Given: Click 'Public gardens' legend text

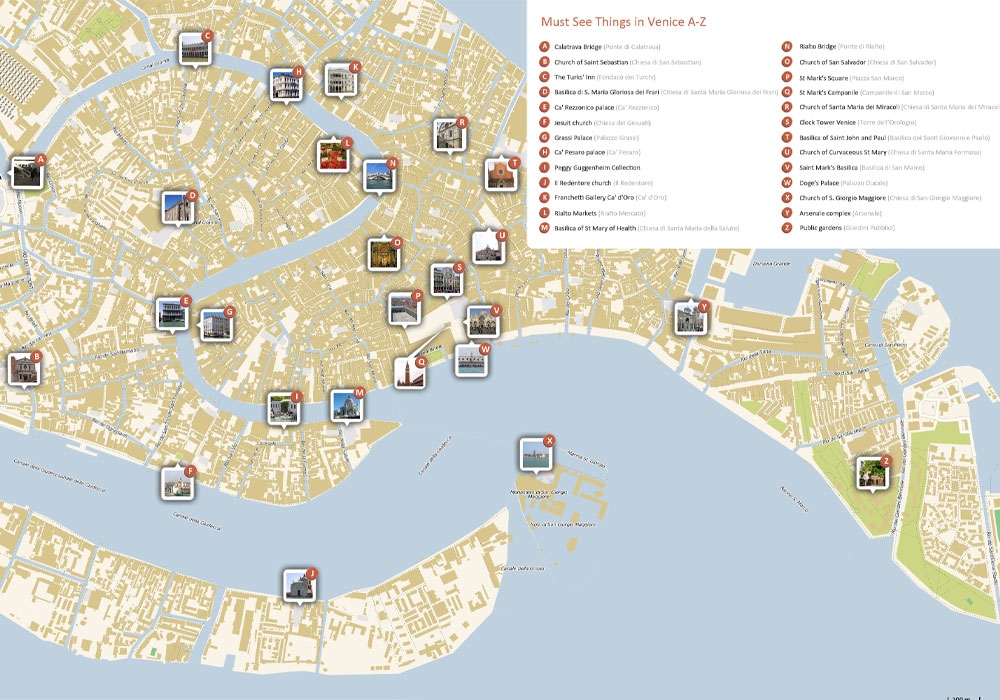Looking at the screenshot, I should click(821, 228).
